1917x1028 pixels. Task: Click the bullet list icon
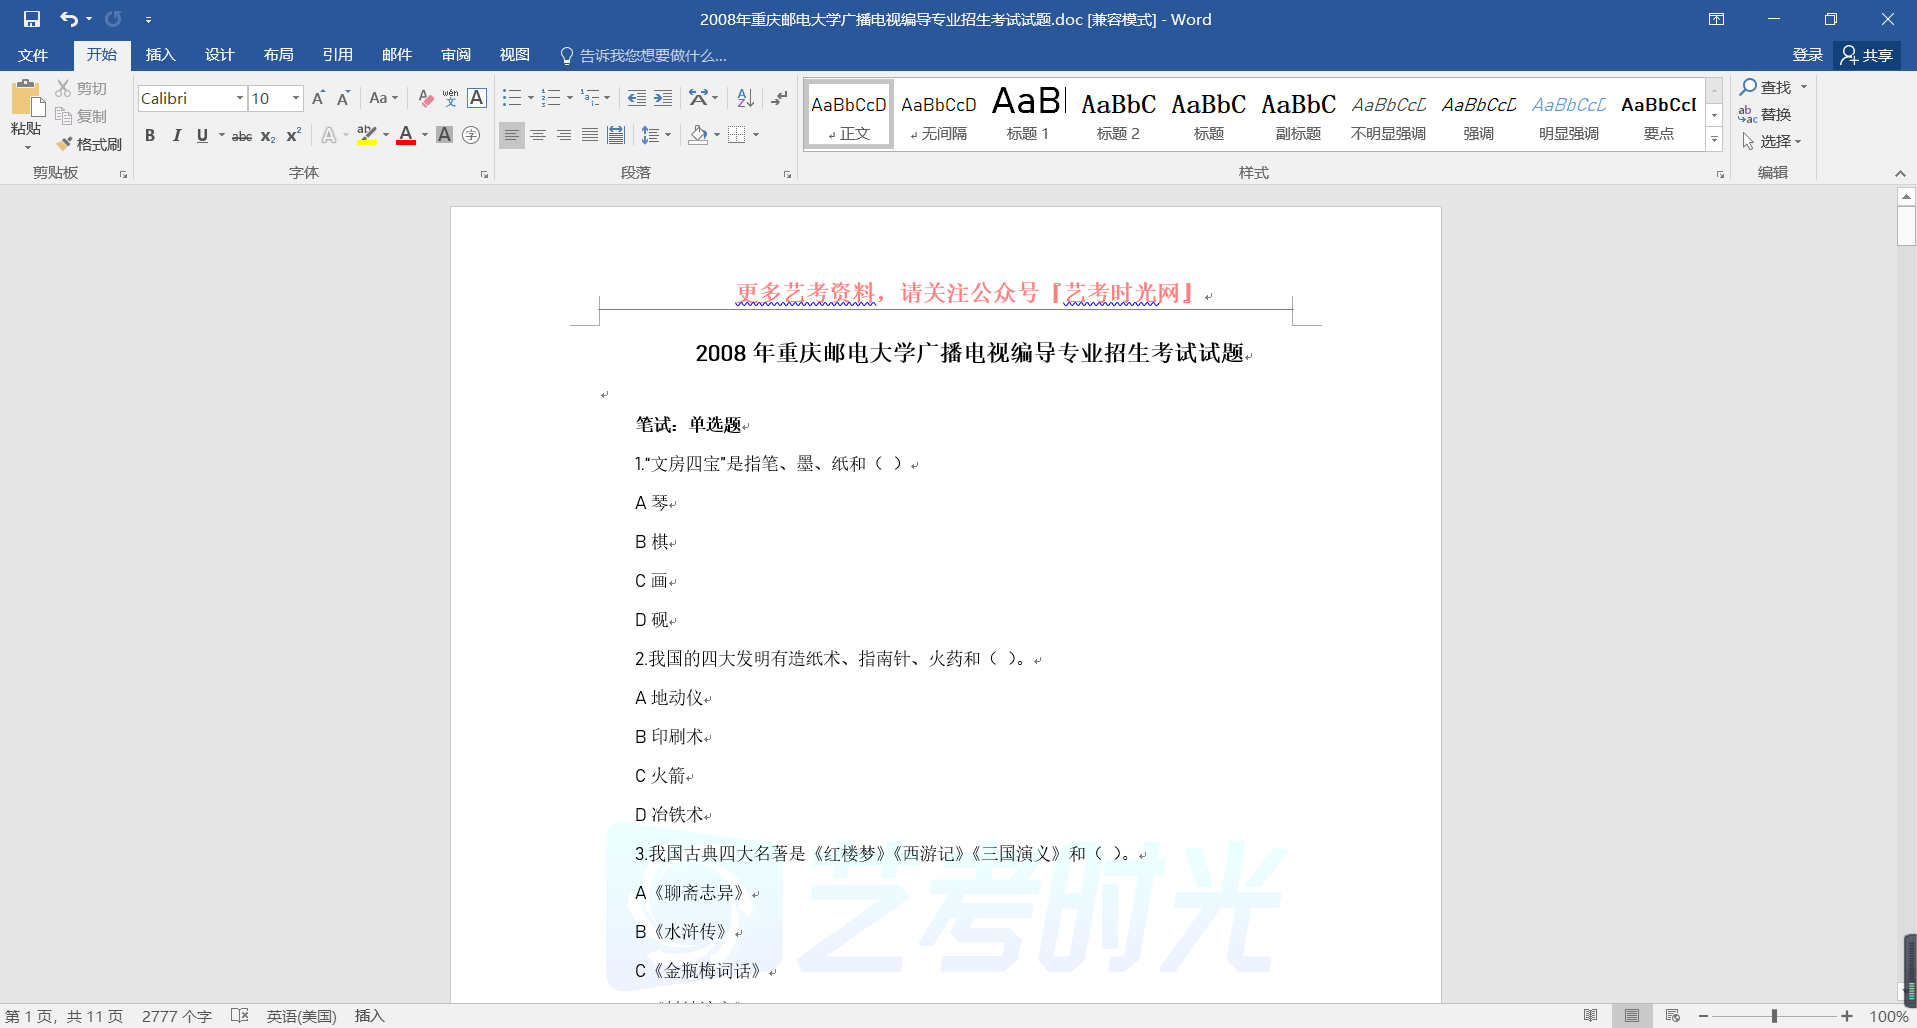coord(512,98)
